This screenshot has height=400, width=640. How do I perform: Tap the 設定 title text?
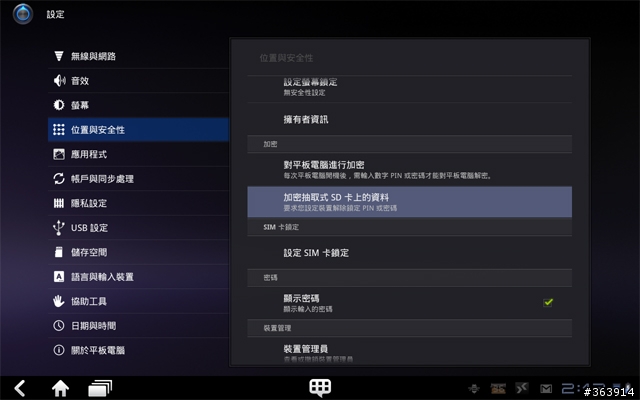click(x=55, y=14)
